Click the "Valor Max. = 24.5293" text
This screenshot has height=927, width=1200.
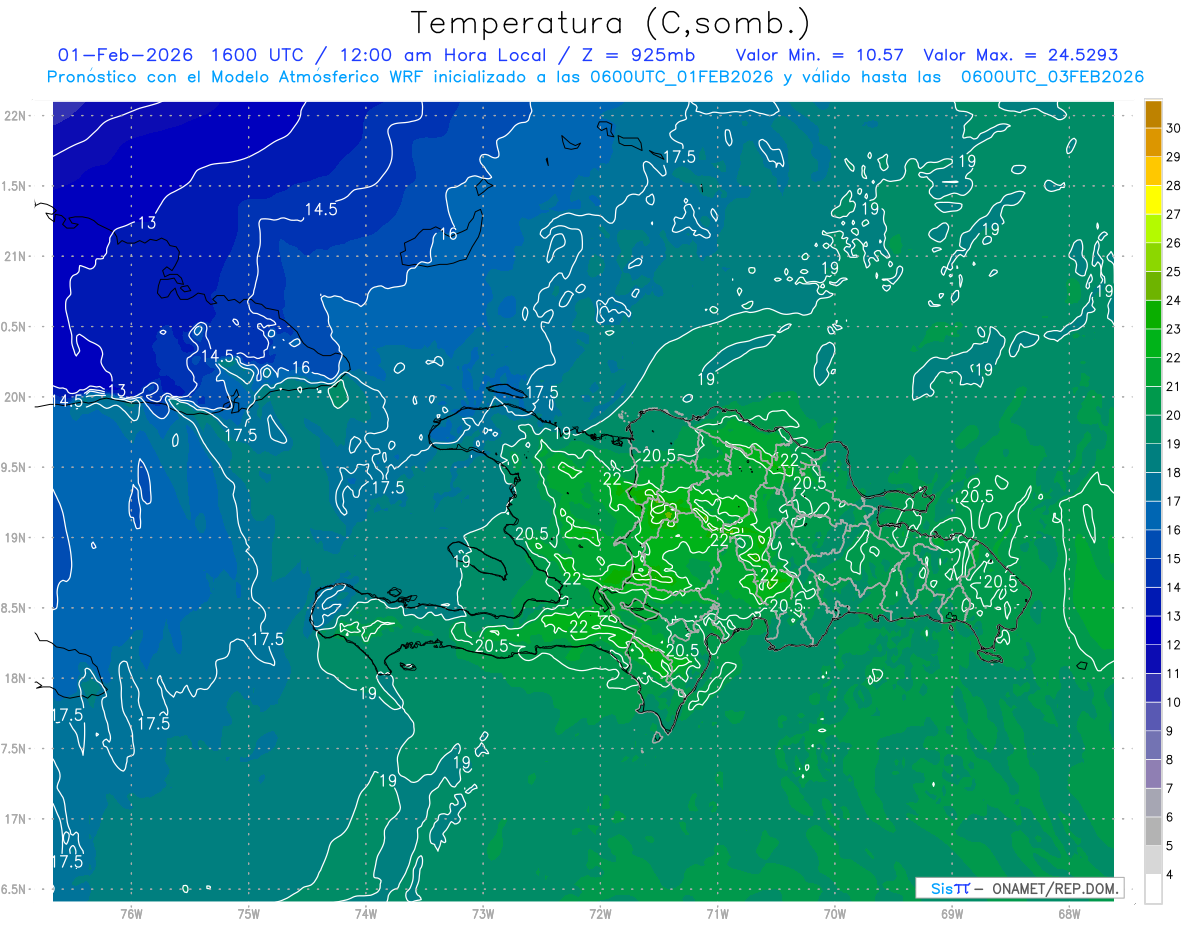pos(1020,55)
